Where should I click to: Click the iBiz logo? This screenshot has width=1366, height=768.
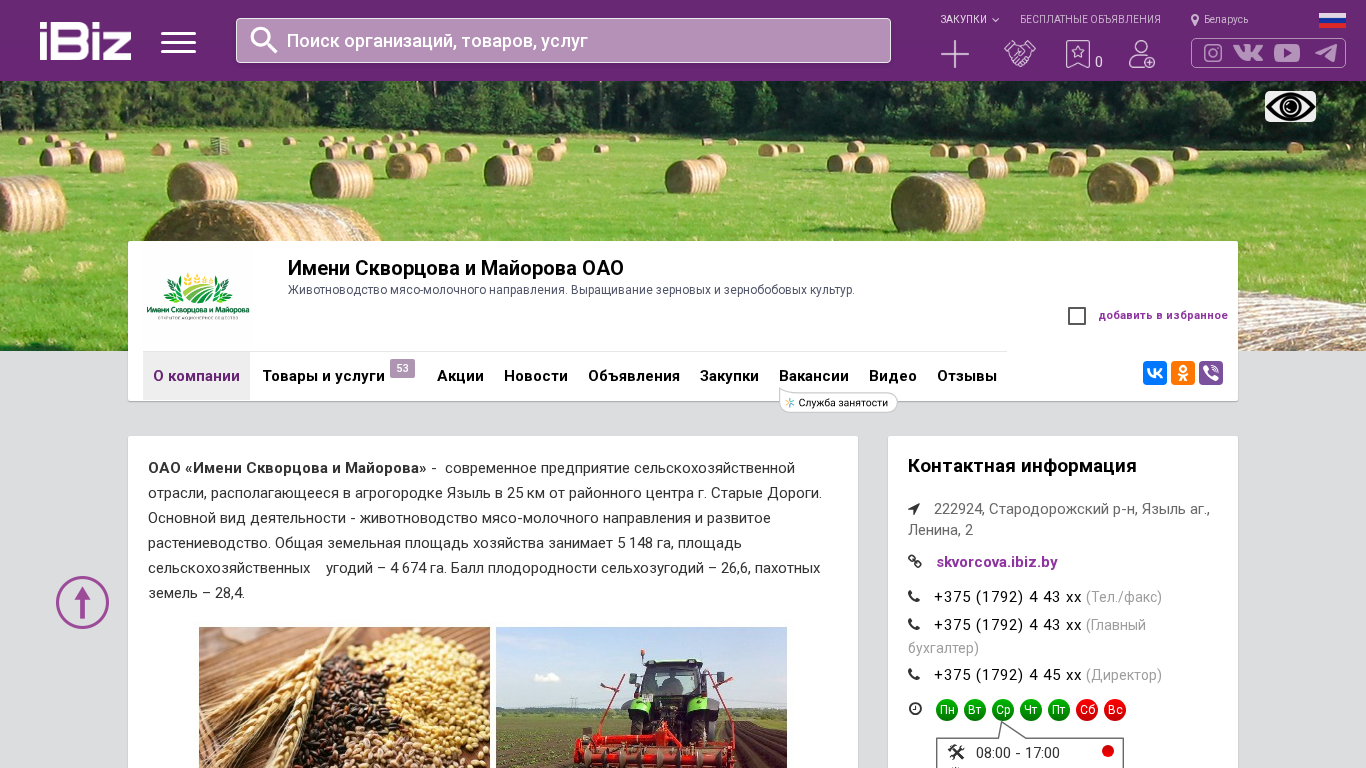tap(85, 41)
